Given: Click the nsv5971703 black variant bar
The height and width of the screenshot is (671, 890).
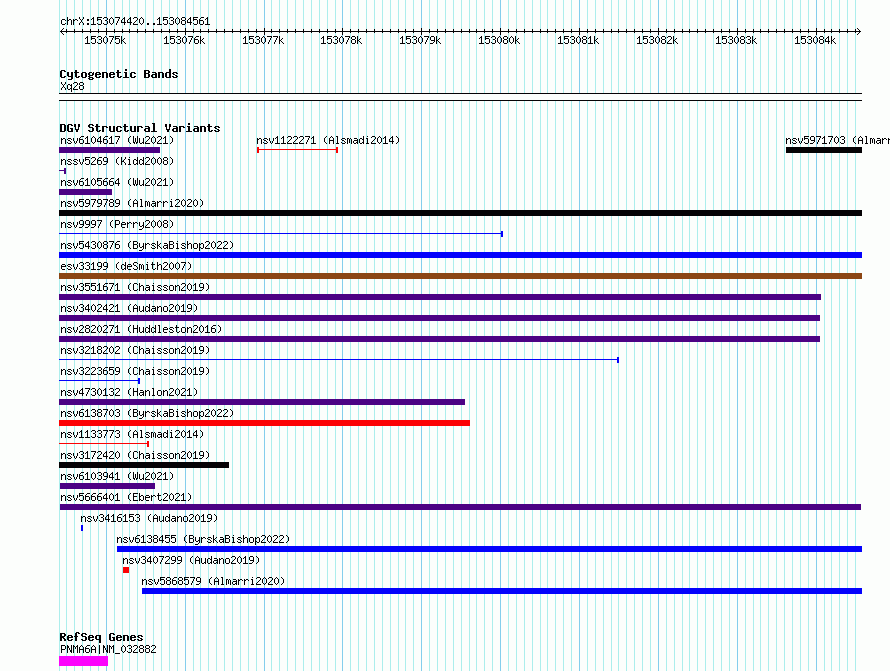Looking at the screenshot, I should coord(824,150).
